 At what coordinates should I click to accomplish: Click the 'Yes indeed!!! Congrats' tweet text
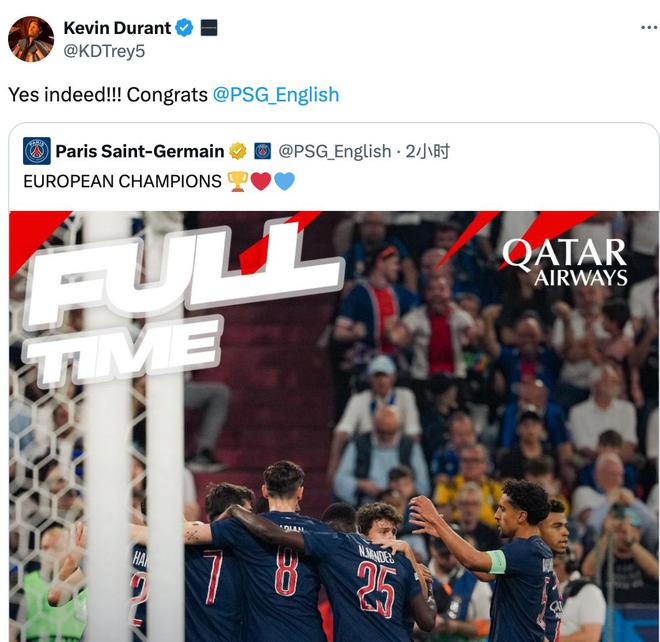point(108,94)
